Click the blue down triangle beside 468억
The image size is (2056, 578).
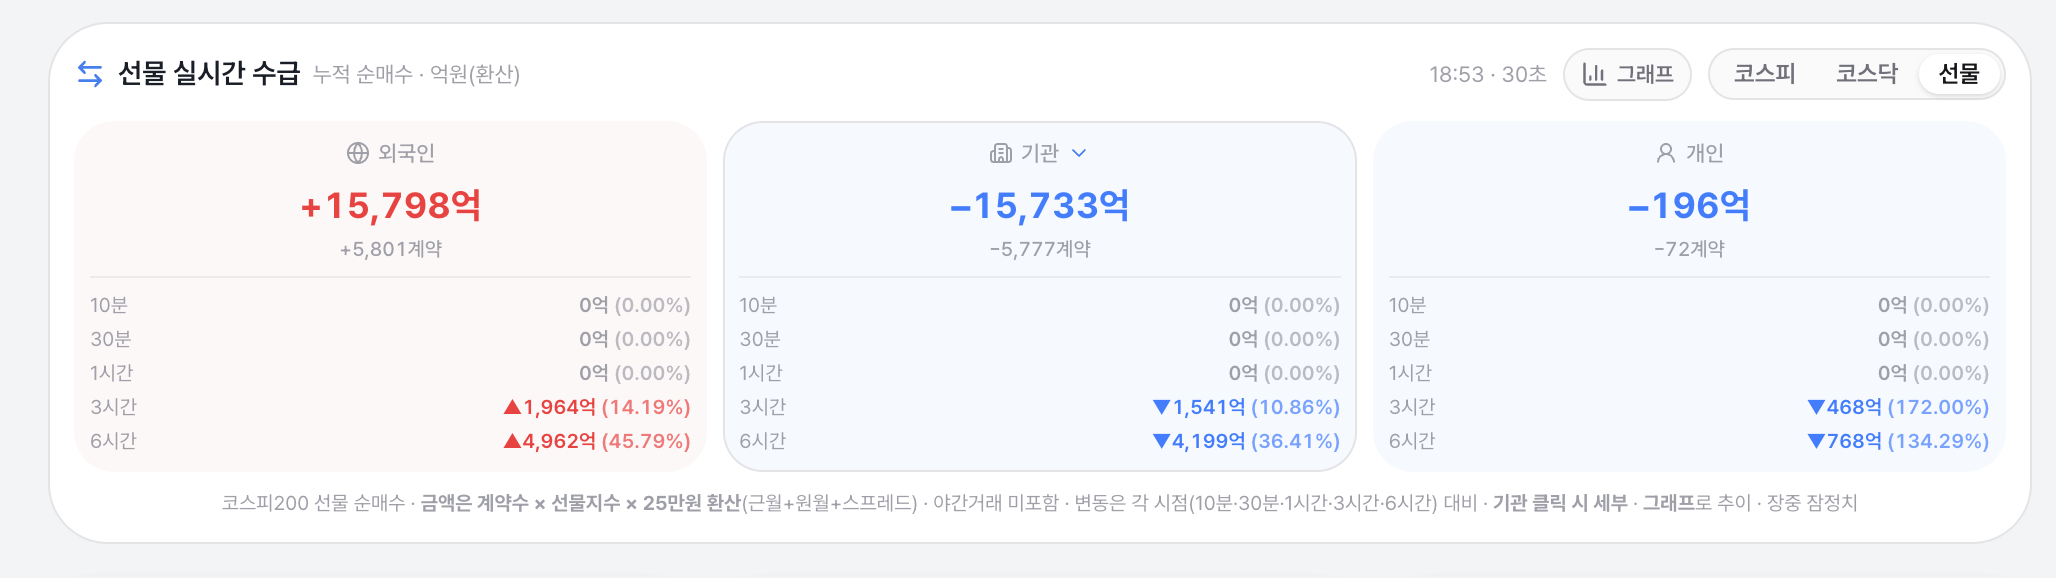[1817, 407]
